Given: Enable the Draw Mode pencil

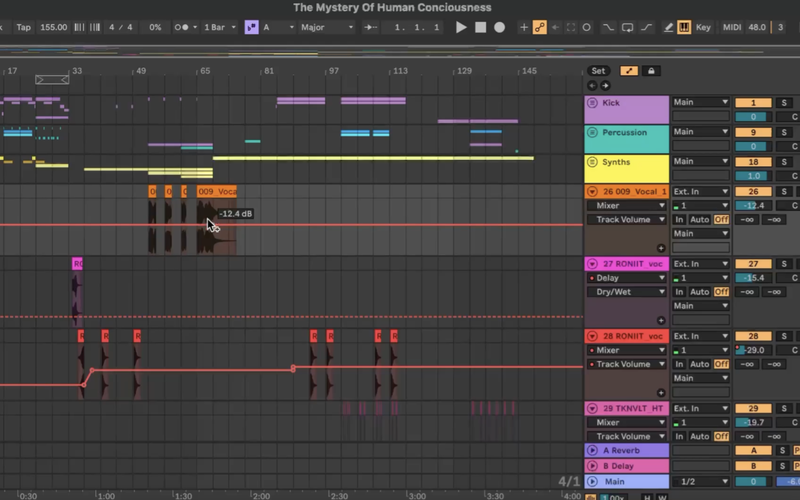Looking at the screenshot, I should pos(666,27).
